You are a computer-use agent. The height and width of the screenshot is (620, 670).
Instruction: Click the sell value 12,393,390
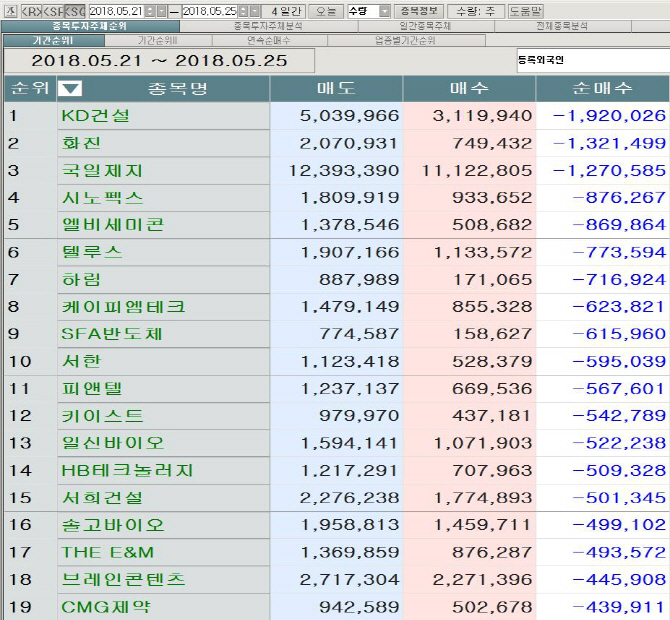[344, 170]
